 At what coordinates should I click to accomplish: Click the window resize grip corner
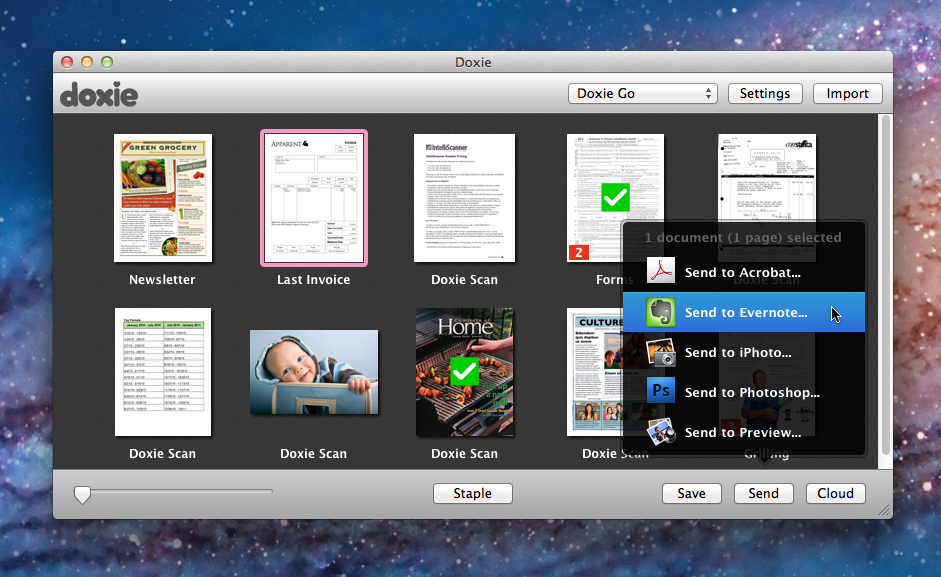(x=883, y=510)
